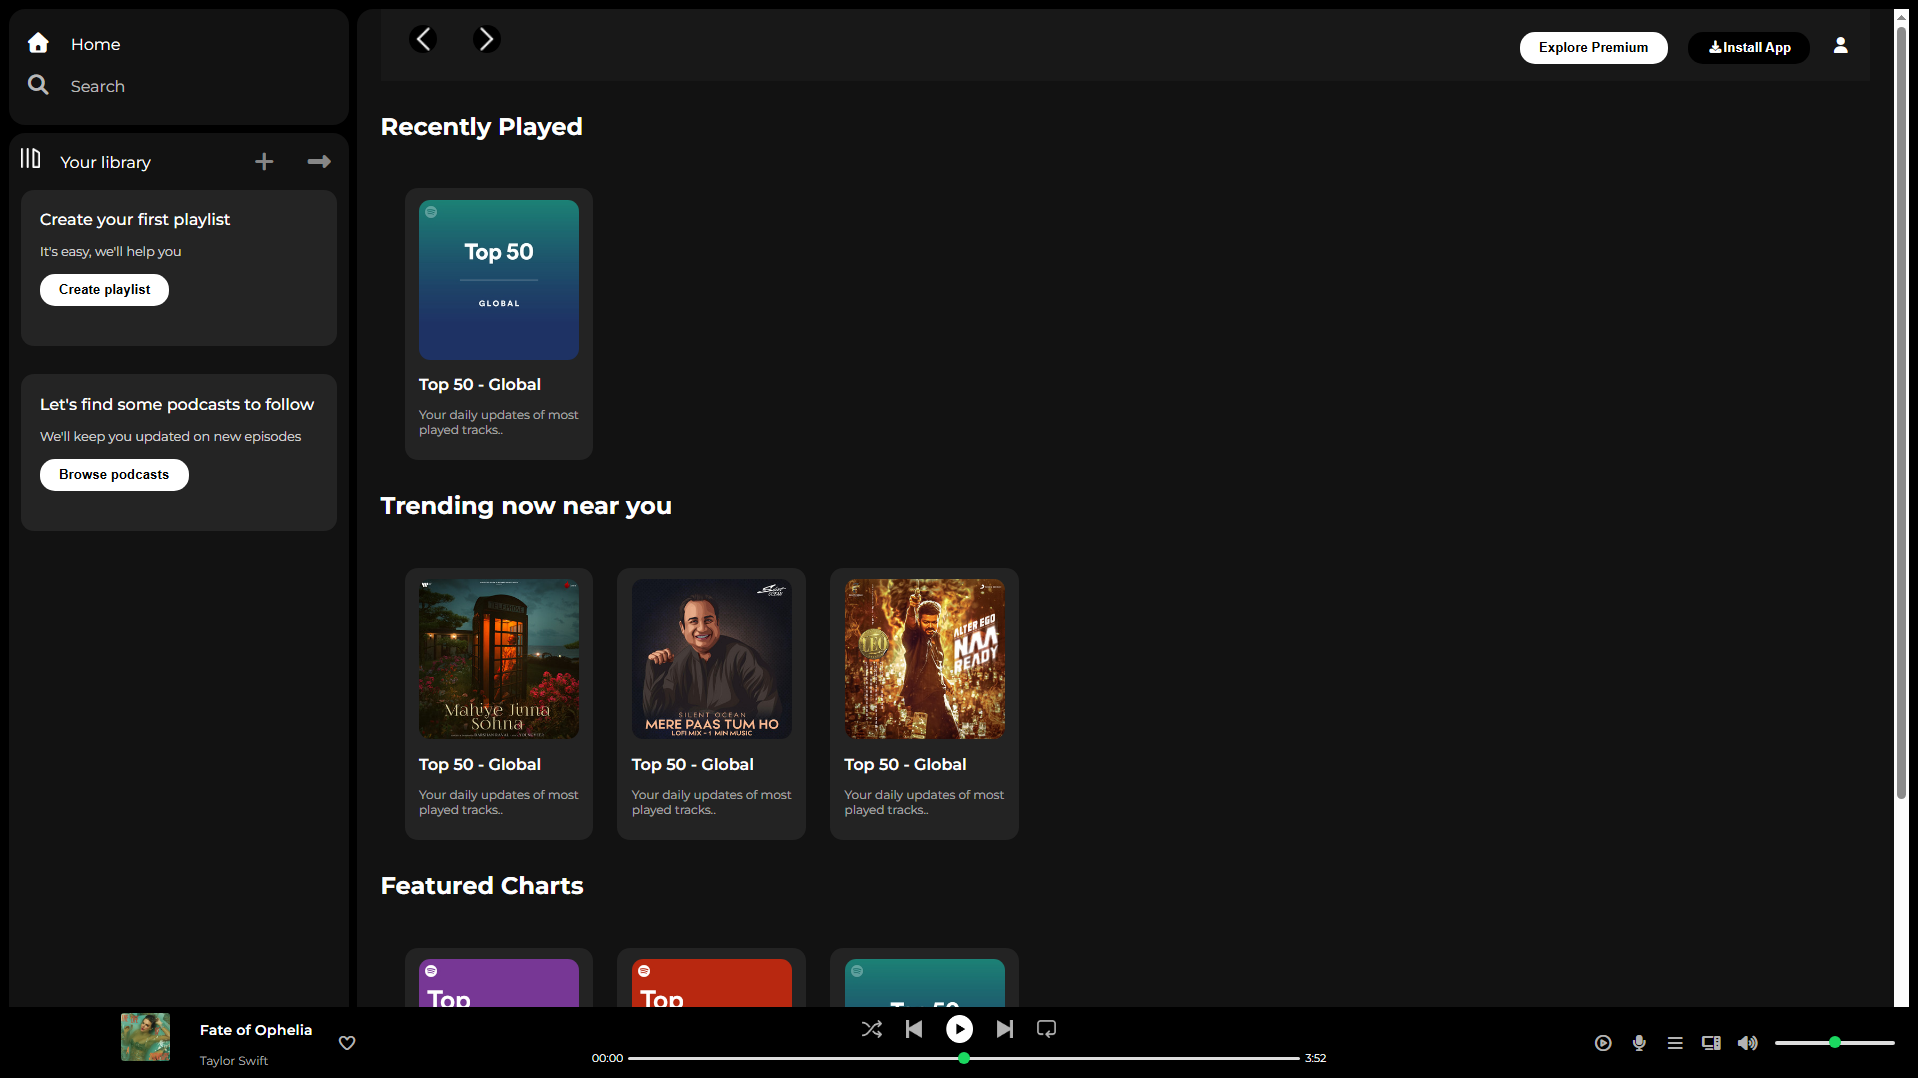Click Create playlist button

[x=104, y=290]
